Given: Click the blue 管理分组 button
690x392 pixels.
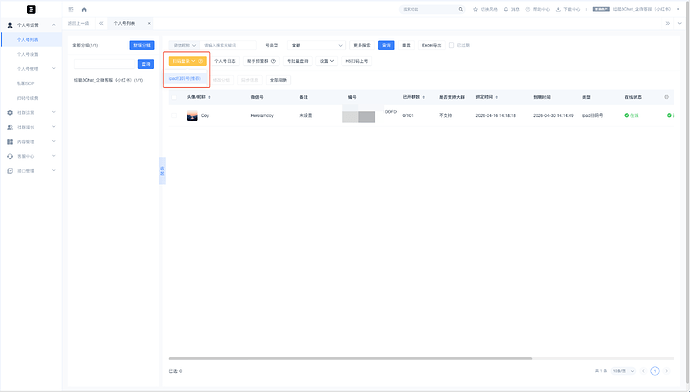Looking at the screenshot, I should click(142, 45).
